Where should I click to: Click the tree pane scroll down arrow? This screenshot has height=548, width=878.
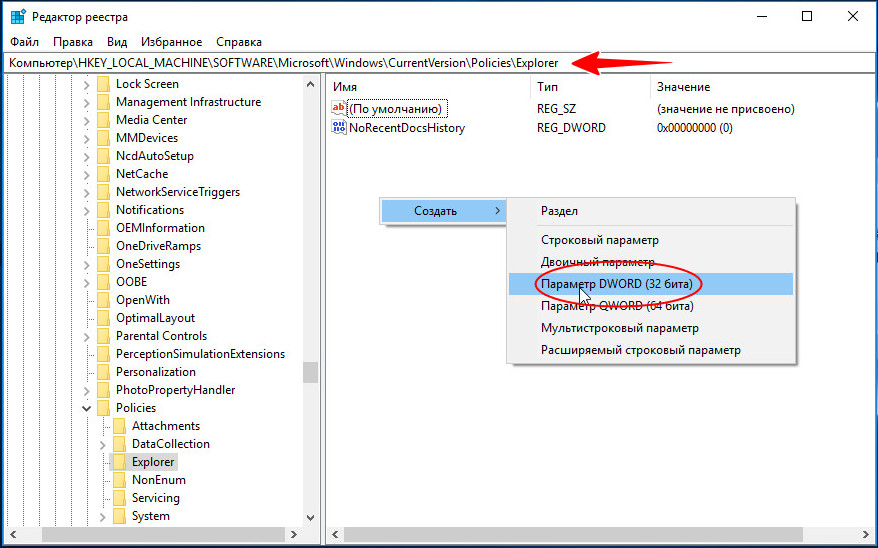[310, 518]
